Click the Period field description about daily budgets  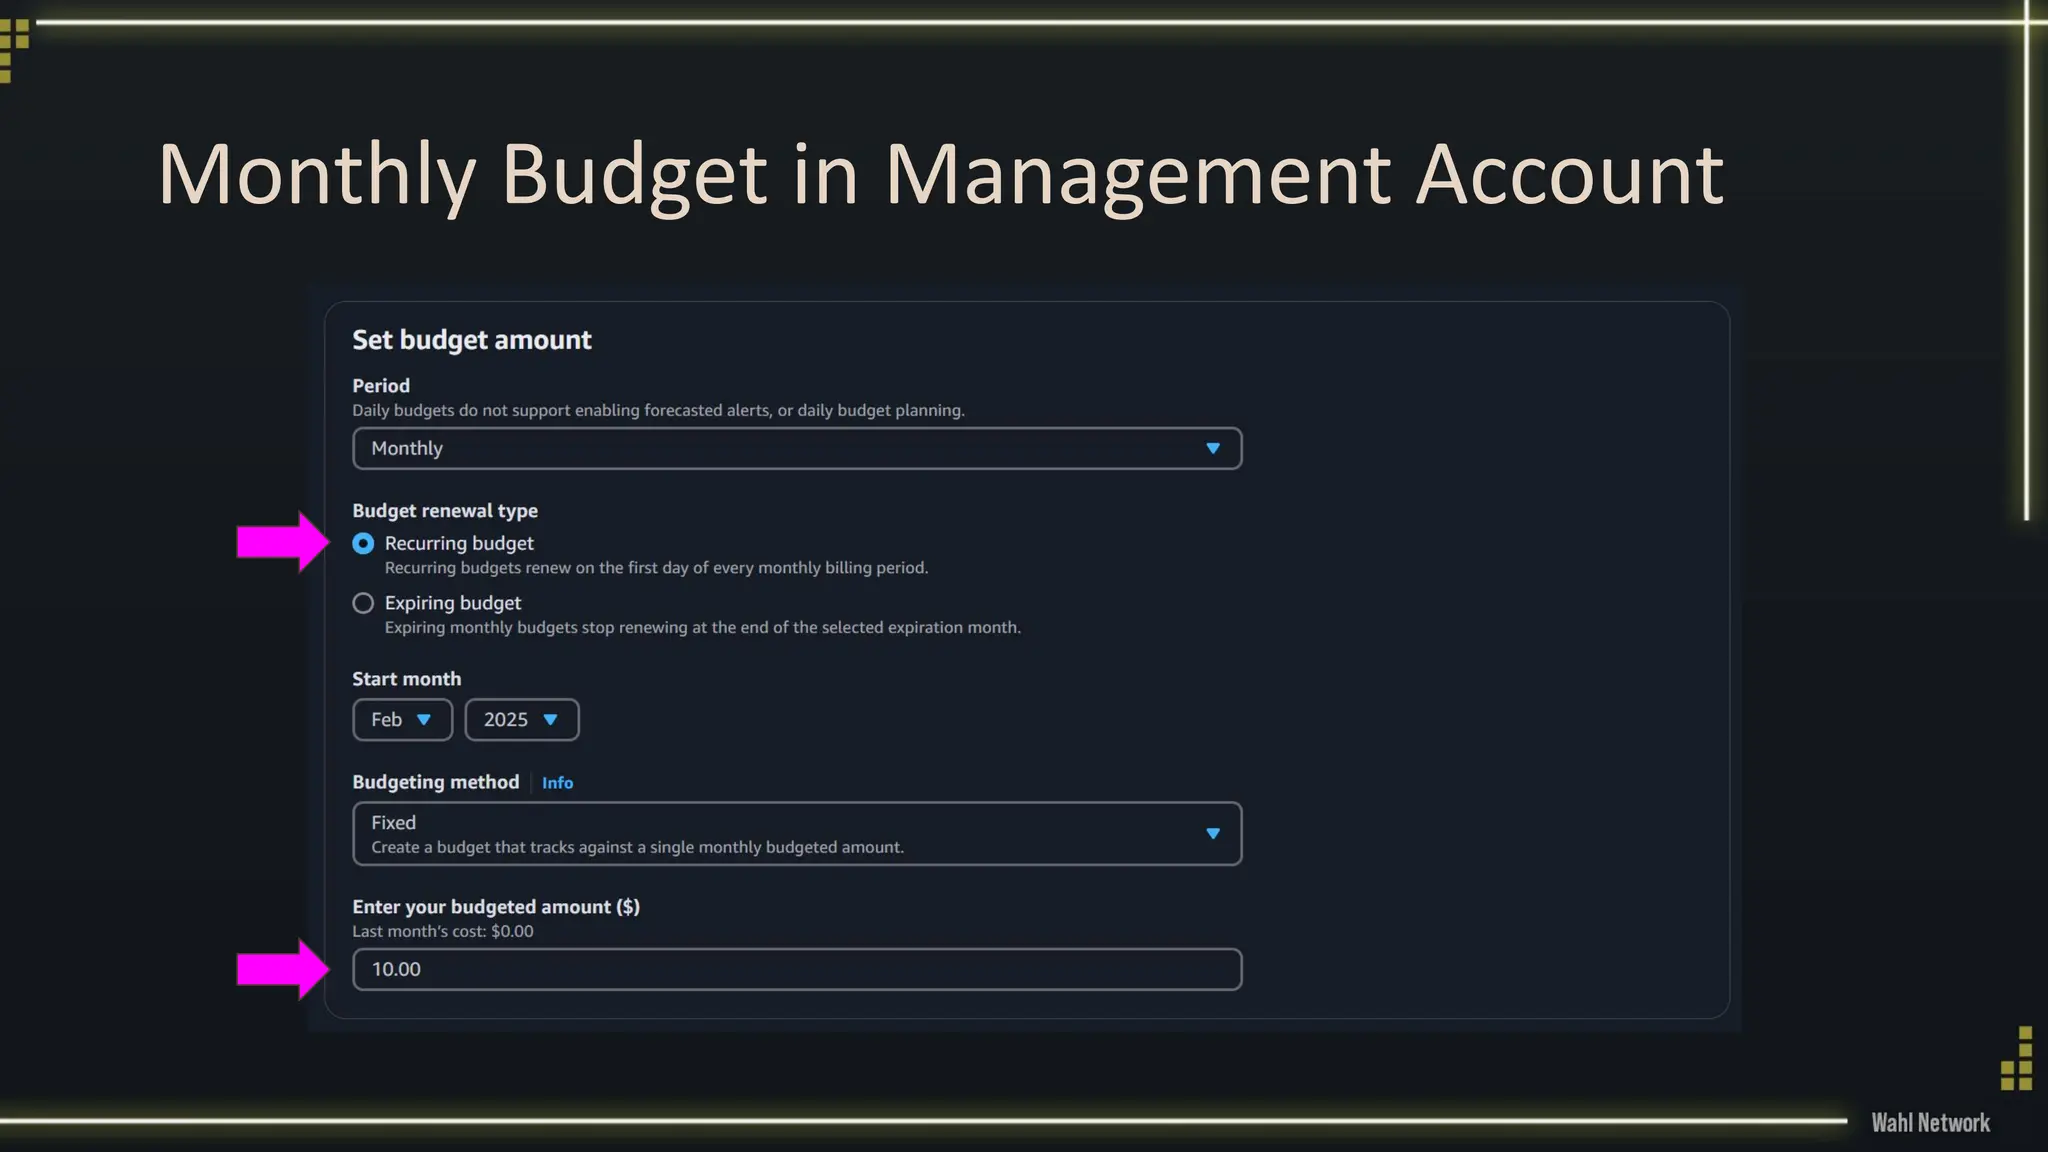pyautogui.click(x=658, y=410)
